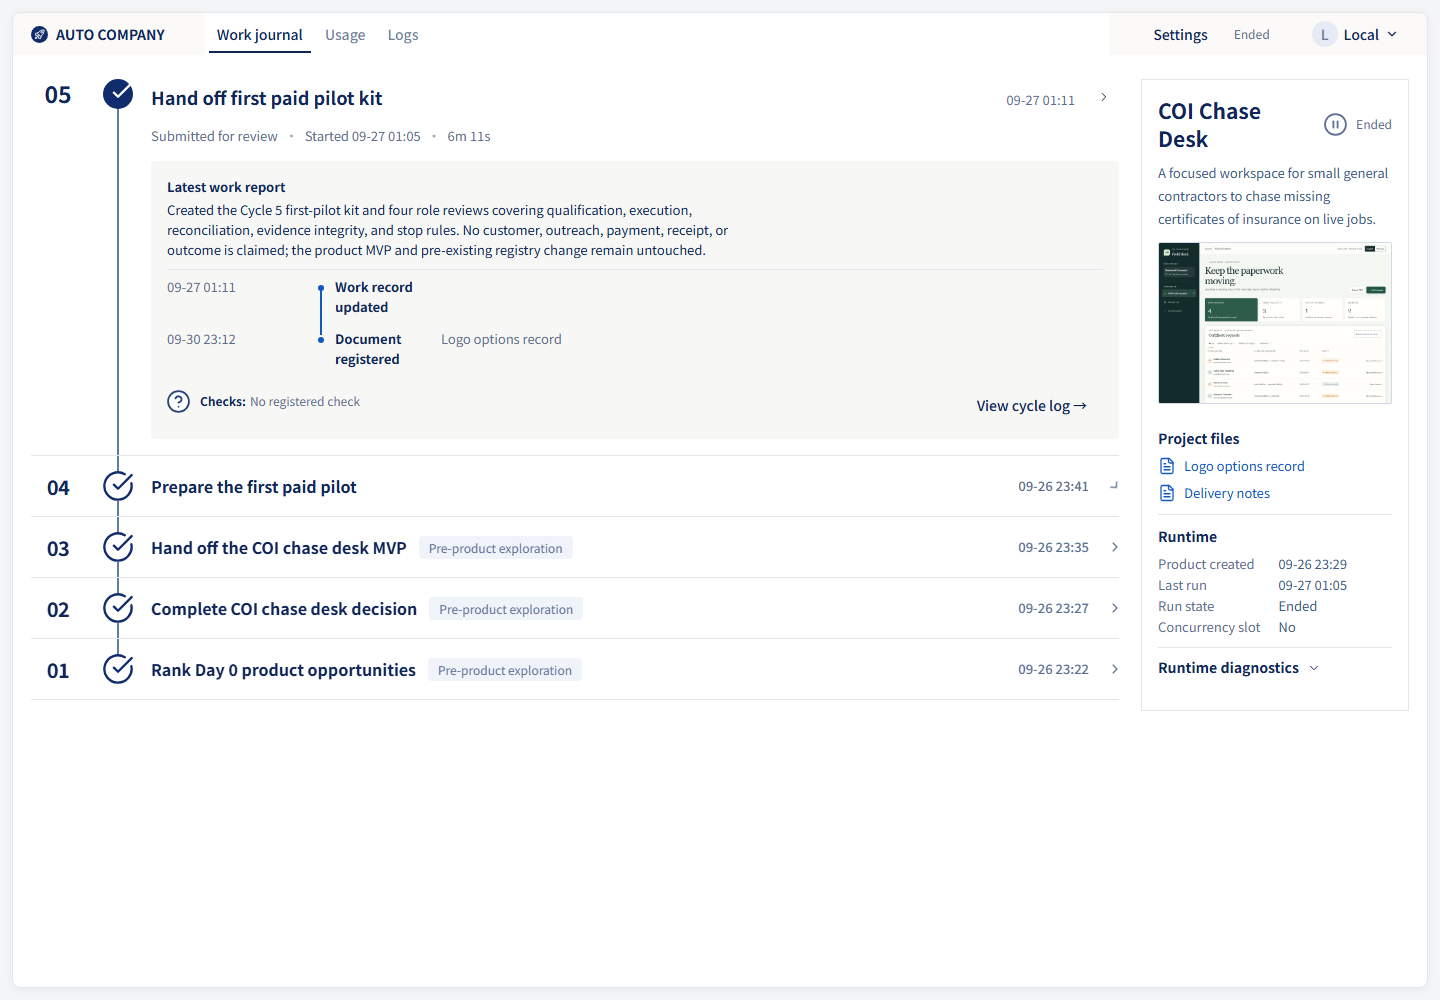Screen dimensions: 1440x1000
Task: Open the Logo options record project file
Action: pos(1244,466)
